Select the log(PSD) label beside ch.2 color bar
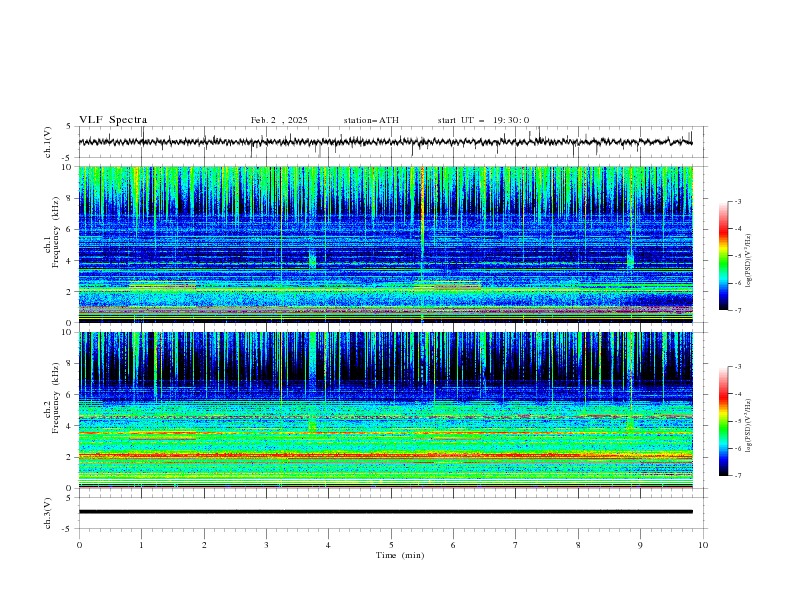The width and height of the screenshot is (792, 612). pos(749,425)
